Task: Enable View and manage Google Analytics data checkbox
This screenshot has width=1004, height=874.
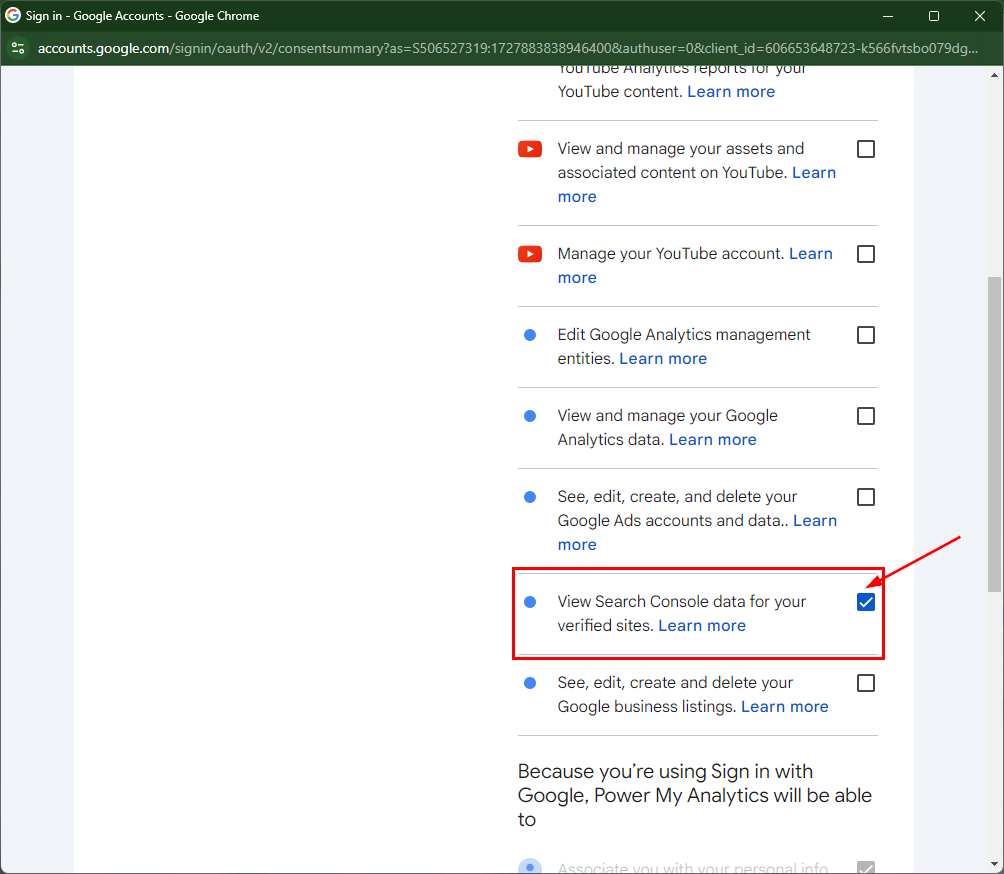Action: pyautogui.click(x=866, y=416)
